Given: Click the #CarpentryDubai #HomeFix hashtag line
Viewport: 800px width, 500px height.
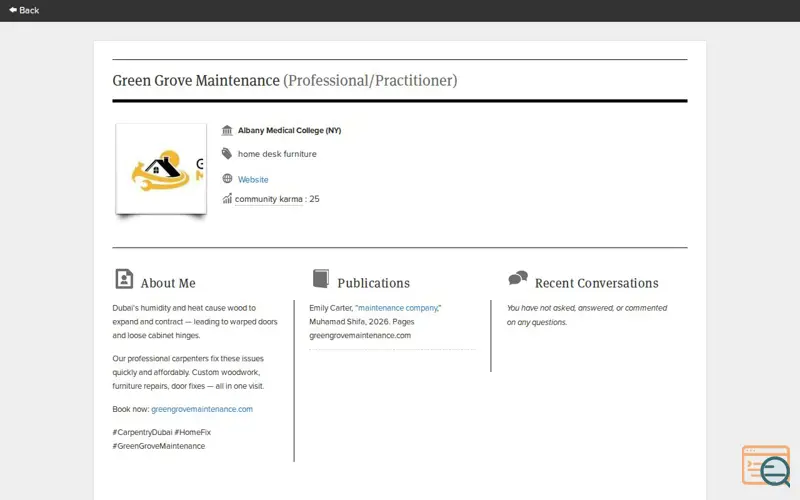Looking at the screenshot, I should click(162, 432).
